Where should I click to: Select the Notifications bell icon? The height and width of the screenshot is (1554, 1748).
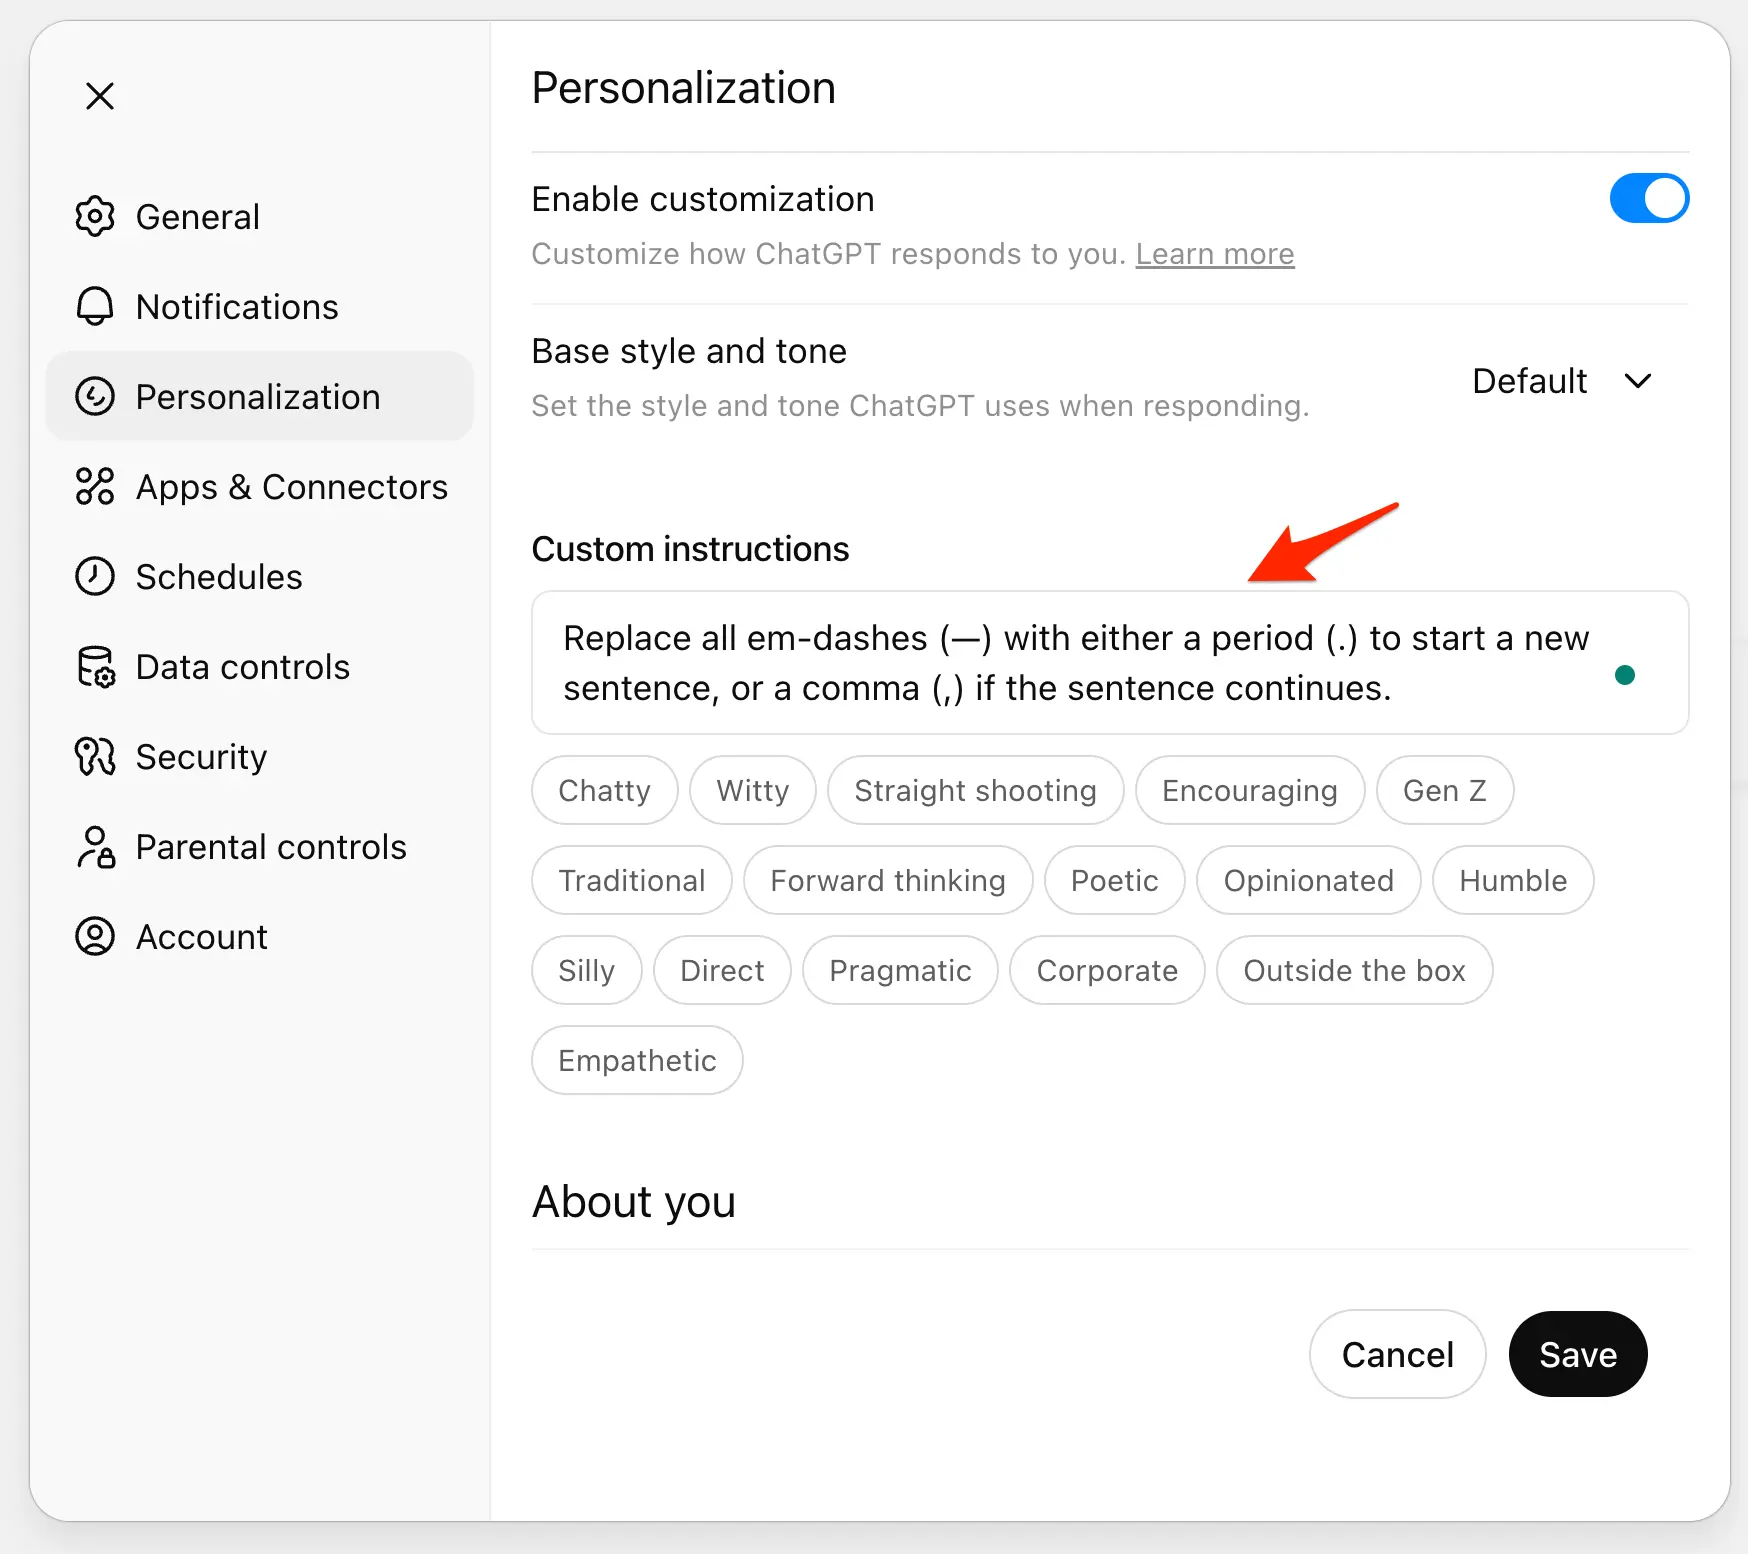click(95, 306)
